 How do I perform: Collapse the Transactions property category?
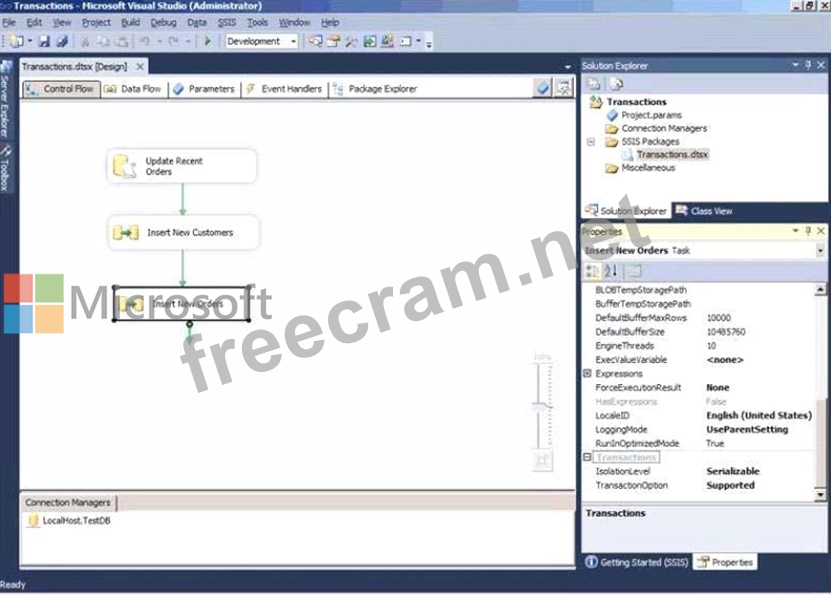point(587,457)
